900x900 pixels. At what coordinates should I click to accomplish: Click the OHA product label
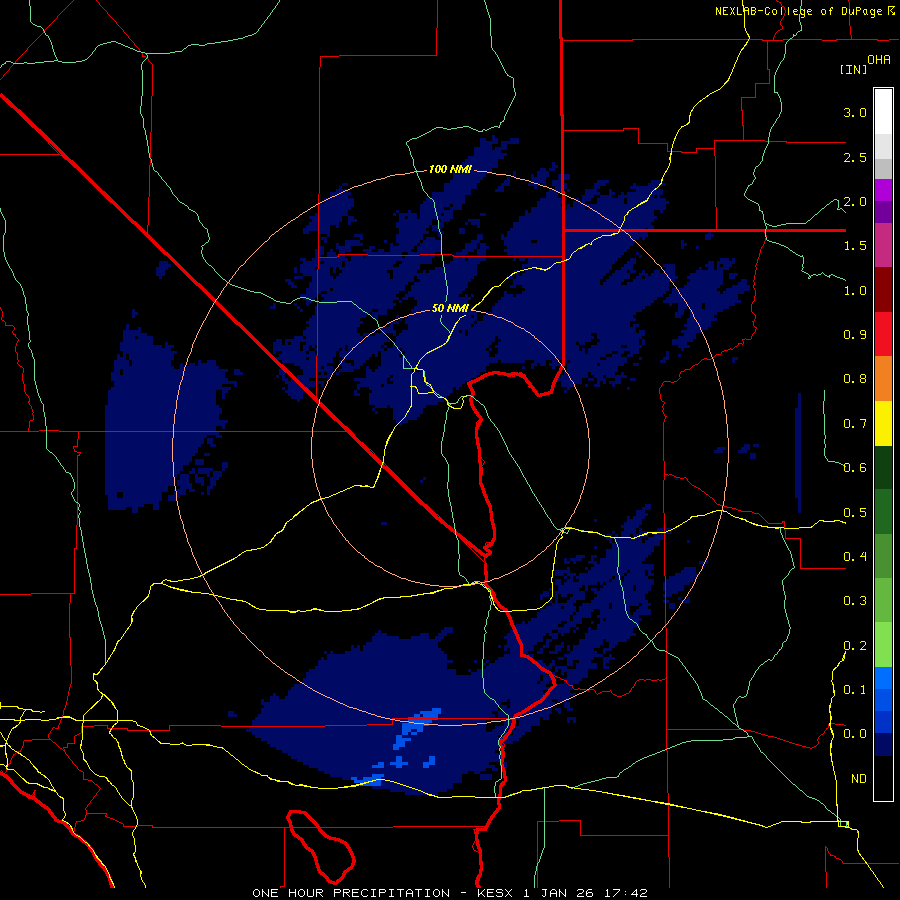coord(879,60)
